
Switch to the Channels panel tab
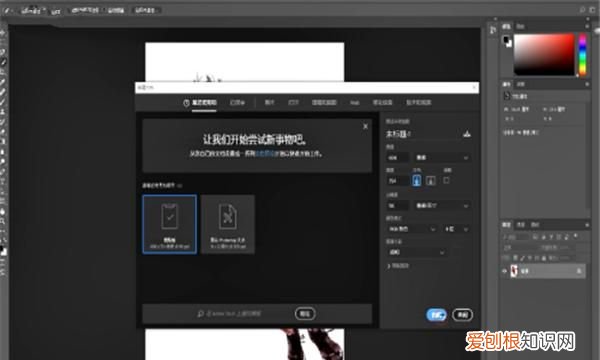coord(521,225)
